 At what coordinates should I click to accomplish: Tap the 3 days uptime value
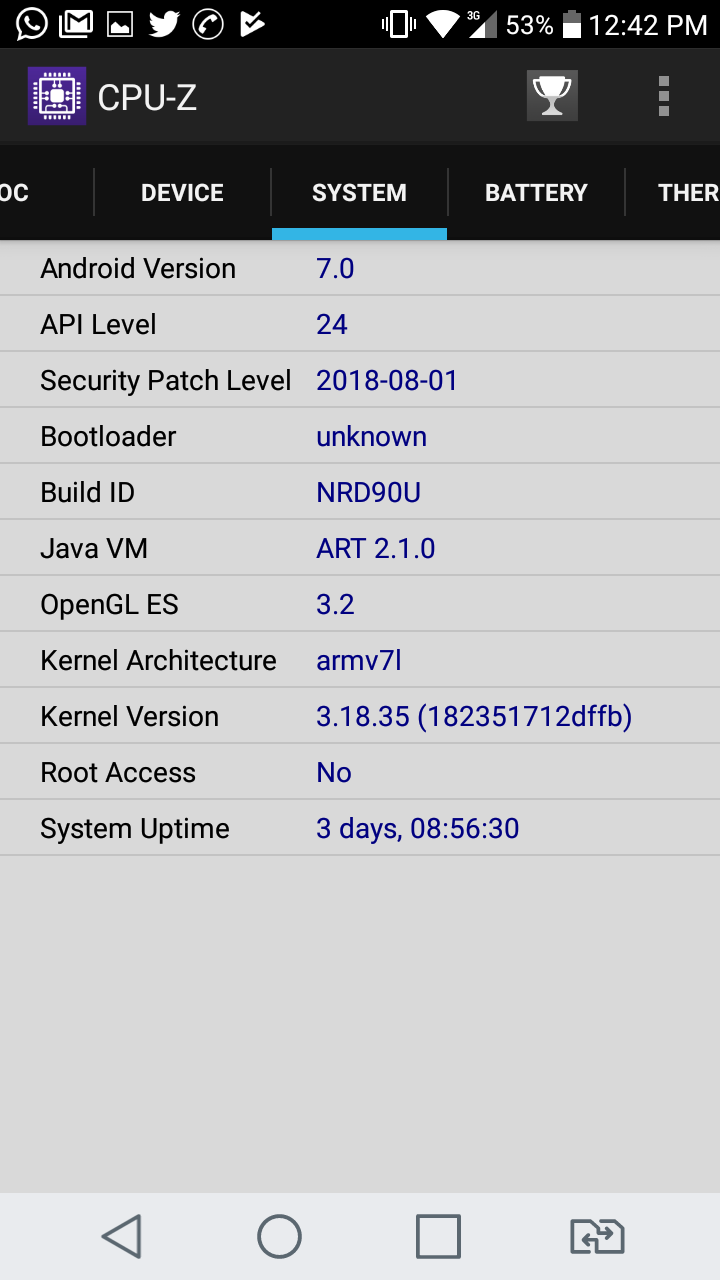click(418, 829)
